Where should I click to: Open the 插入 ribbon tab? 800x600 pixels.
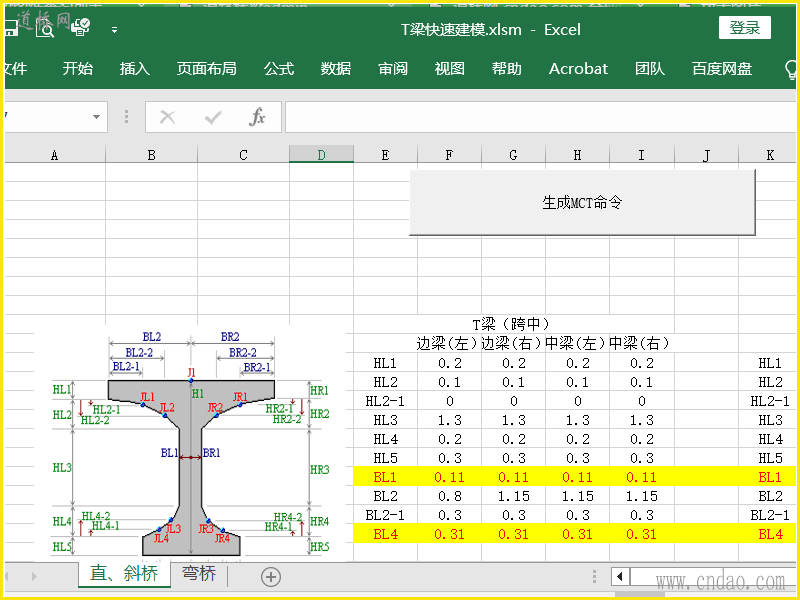click(135, 68)
